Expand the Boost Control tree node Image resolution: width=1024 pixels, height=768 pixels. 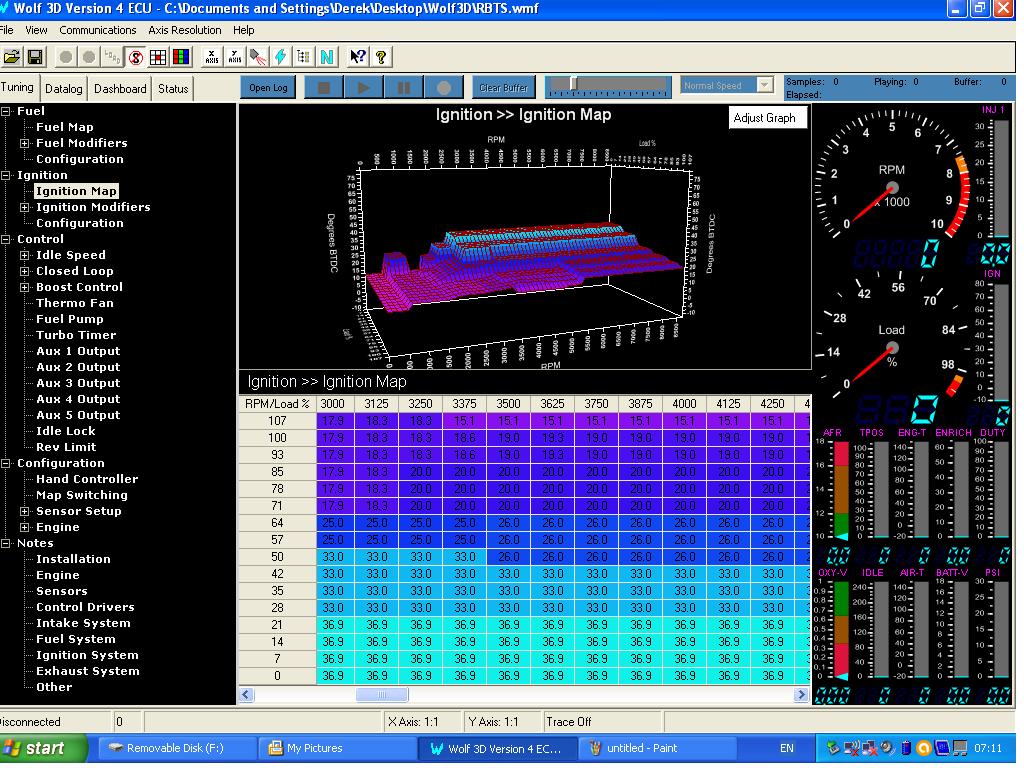click(25, 287)
